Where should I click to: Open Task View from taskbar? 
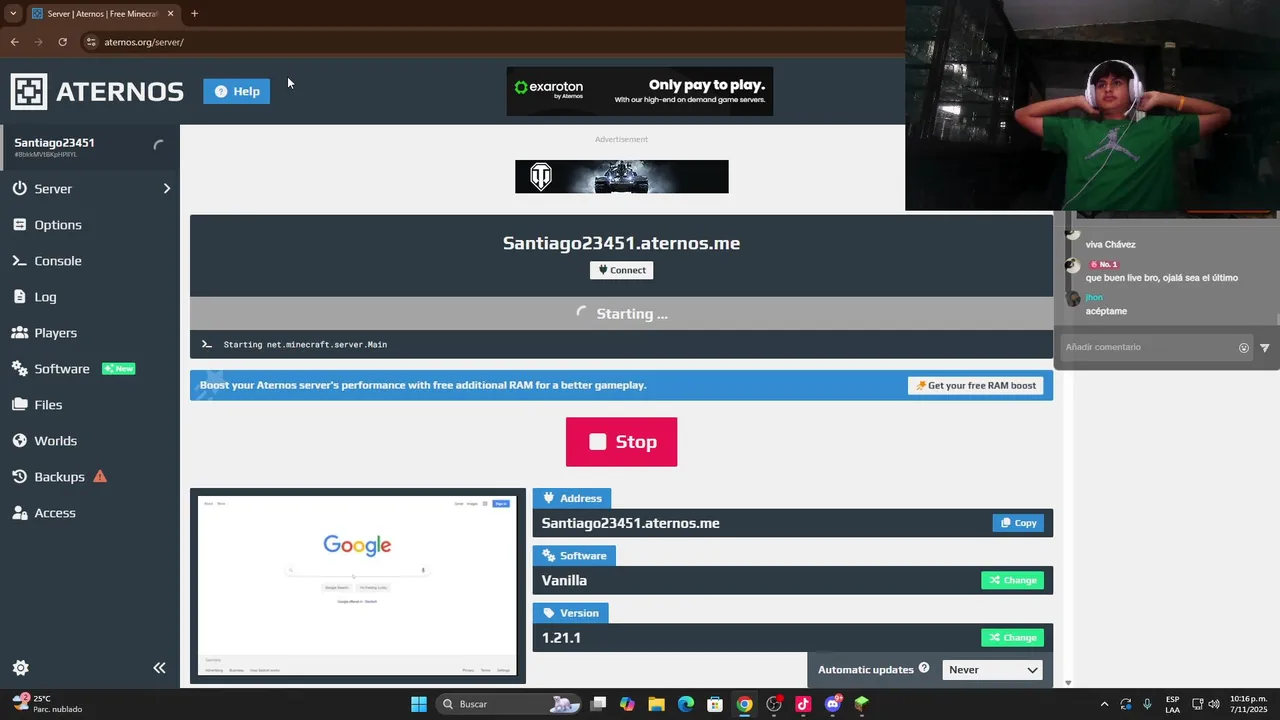tap(598, 704)
